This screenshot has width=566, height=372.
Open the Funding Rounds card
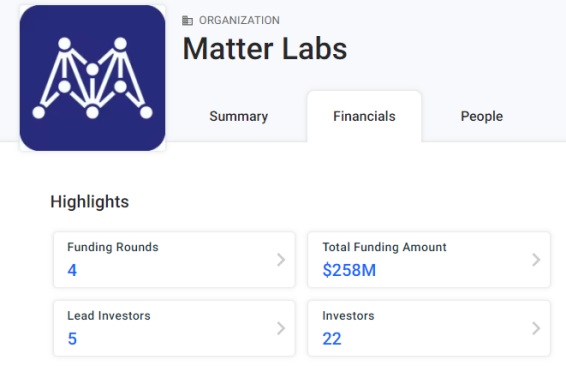(x=174, y=260)
